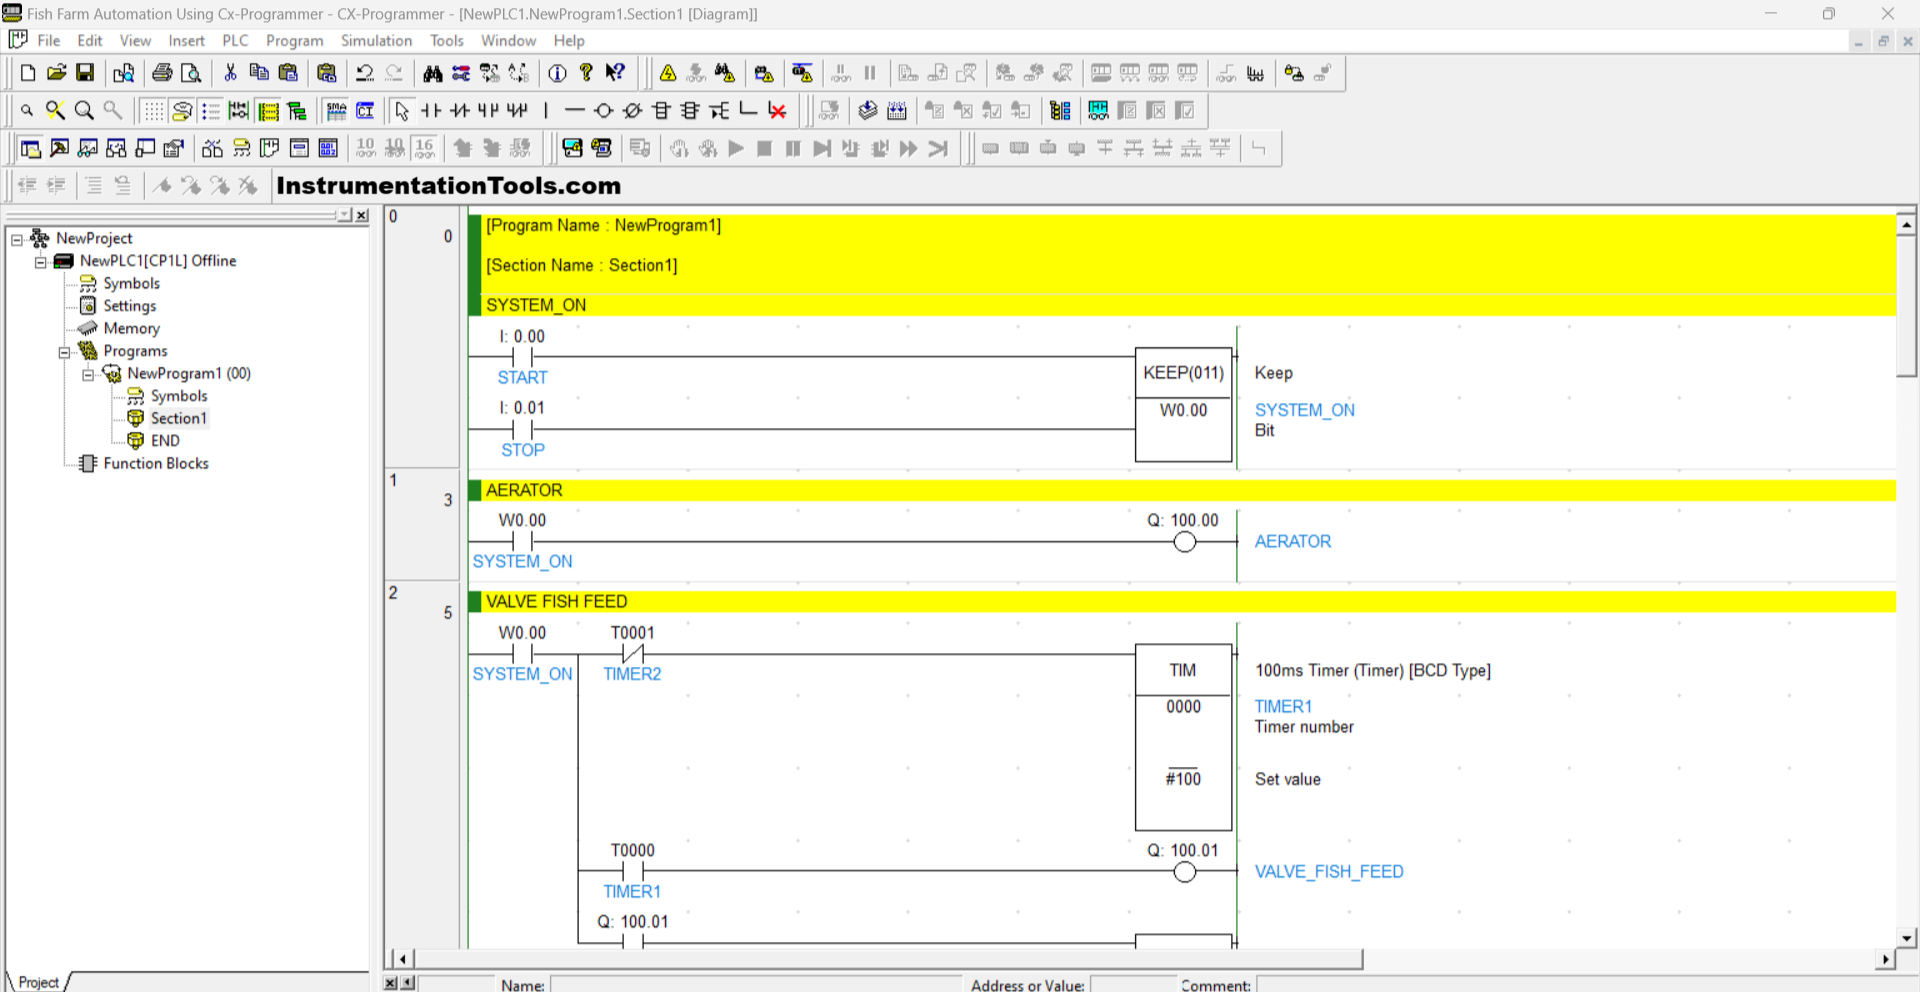Image resolution: width=1920 pixels, height=992 pixels.
Task: Close the project workspace panel
Action: [x=362, y=216]
